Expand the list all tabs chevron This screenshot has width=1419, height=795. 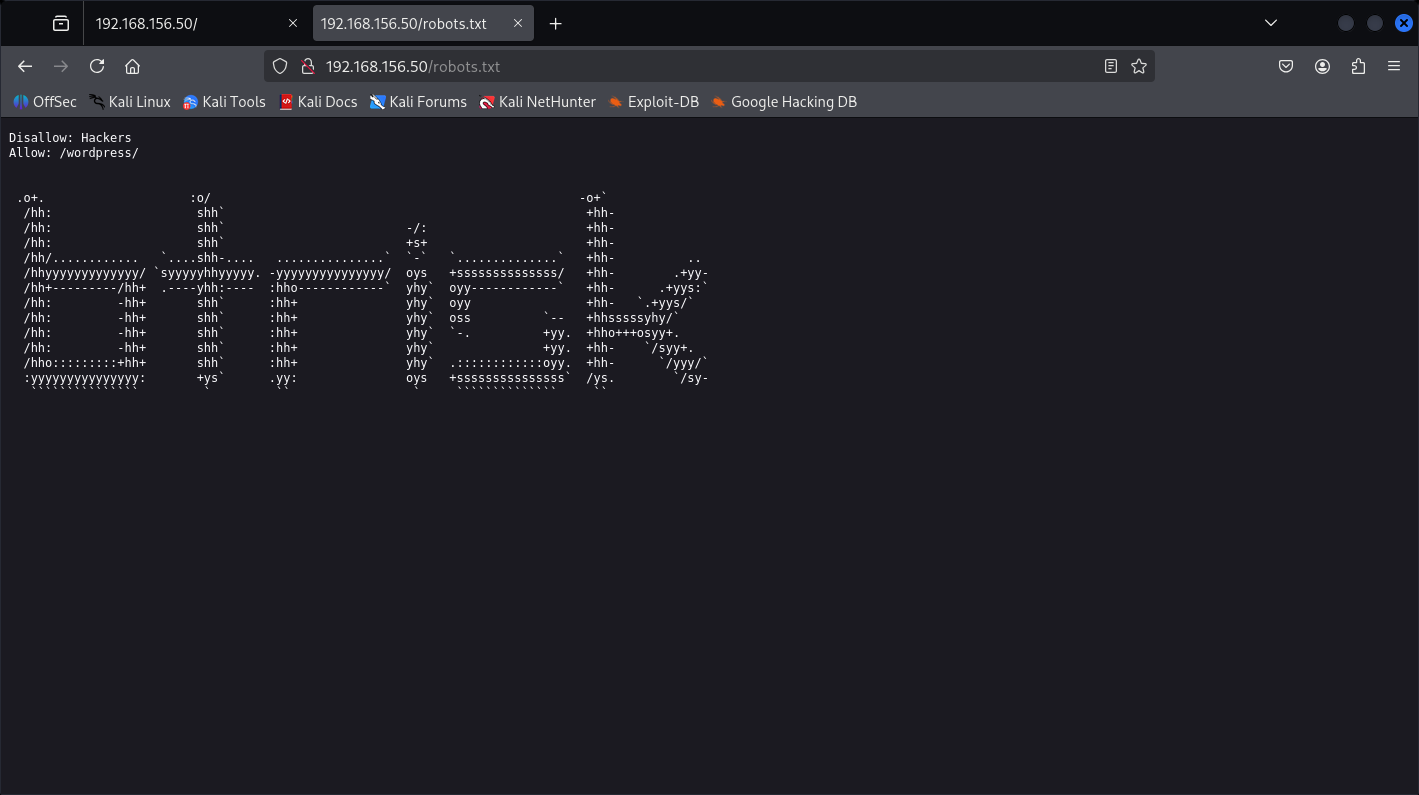[1271, 23]
